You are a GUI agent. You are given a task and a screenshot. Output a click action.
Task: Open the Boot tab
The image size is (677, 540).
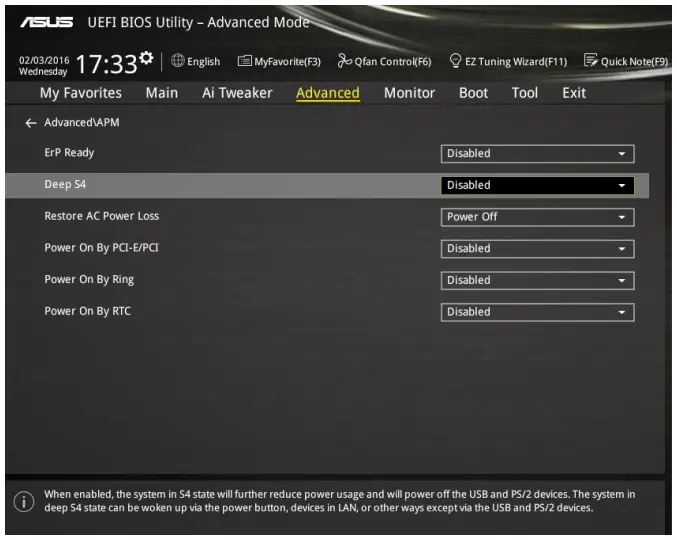[x=473, y=93]
